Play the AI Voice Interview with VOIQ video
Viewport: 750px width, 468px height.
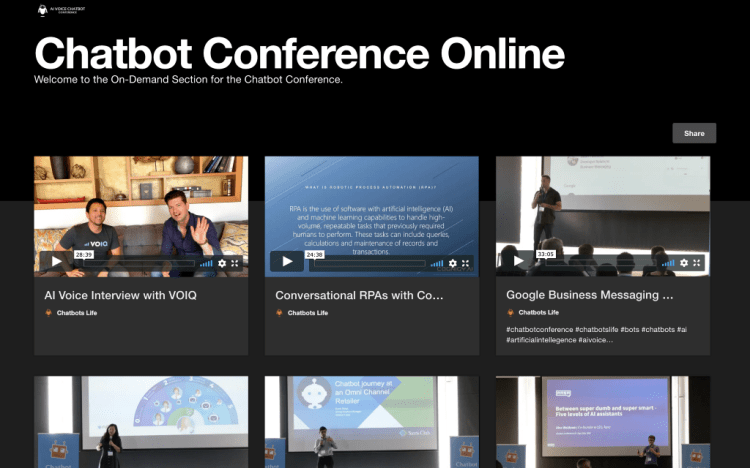(x=56, y=262)
